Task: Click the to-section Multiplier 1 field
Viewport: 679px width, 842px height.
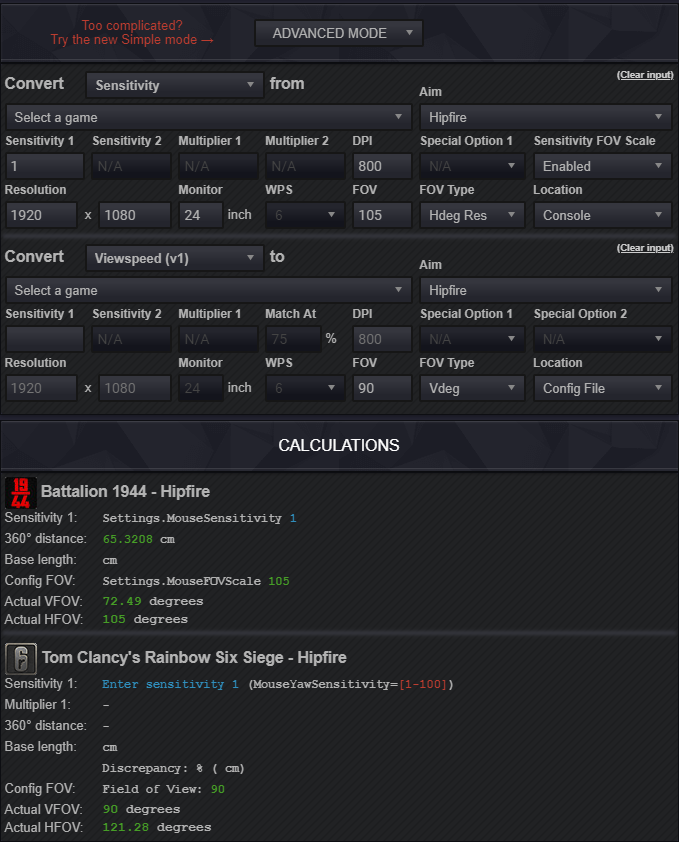Action: pos(218,339)
